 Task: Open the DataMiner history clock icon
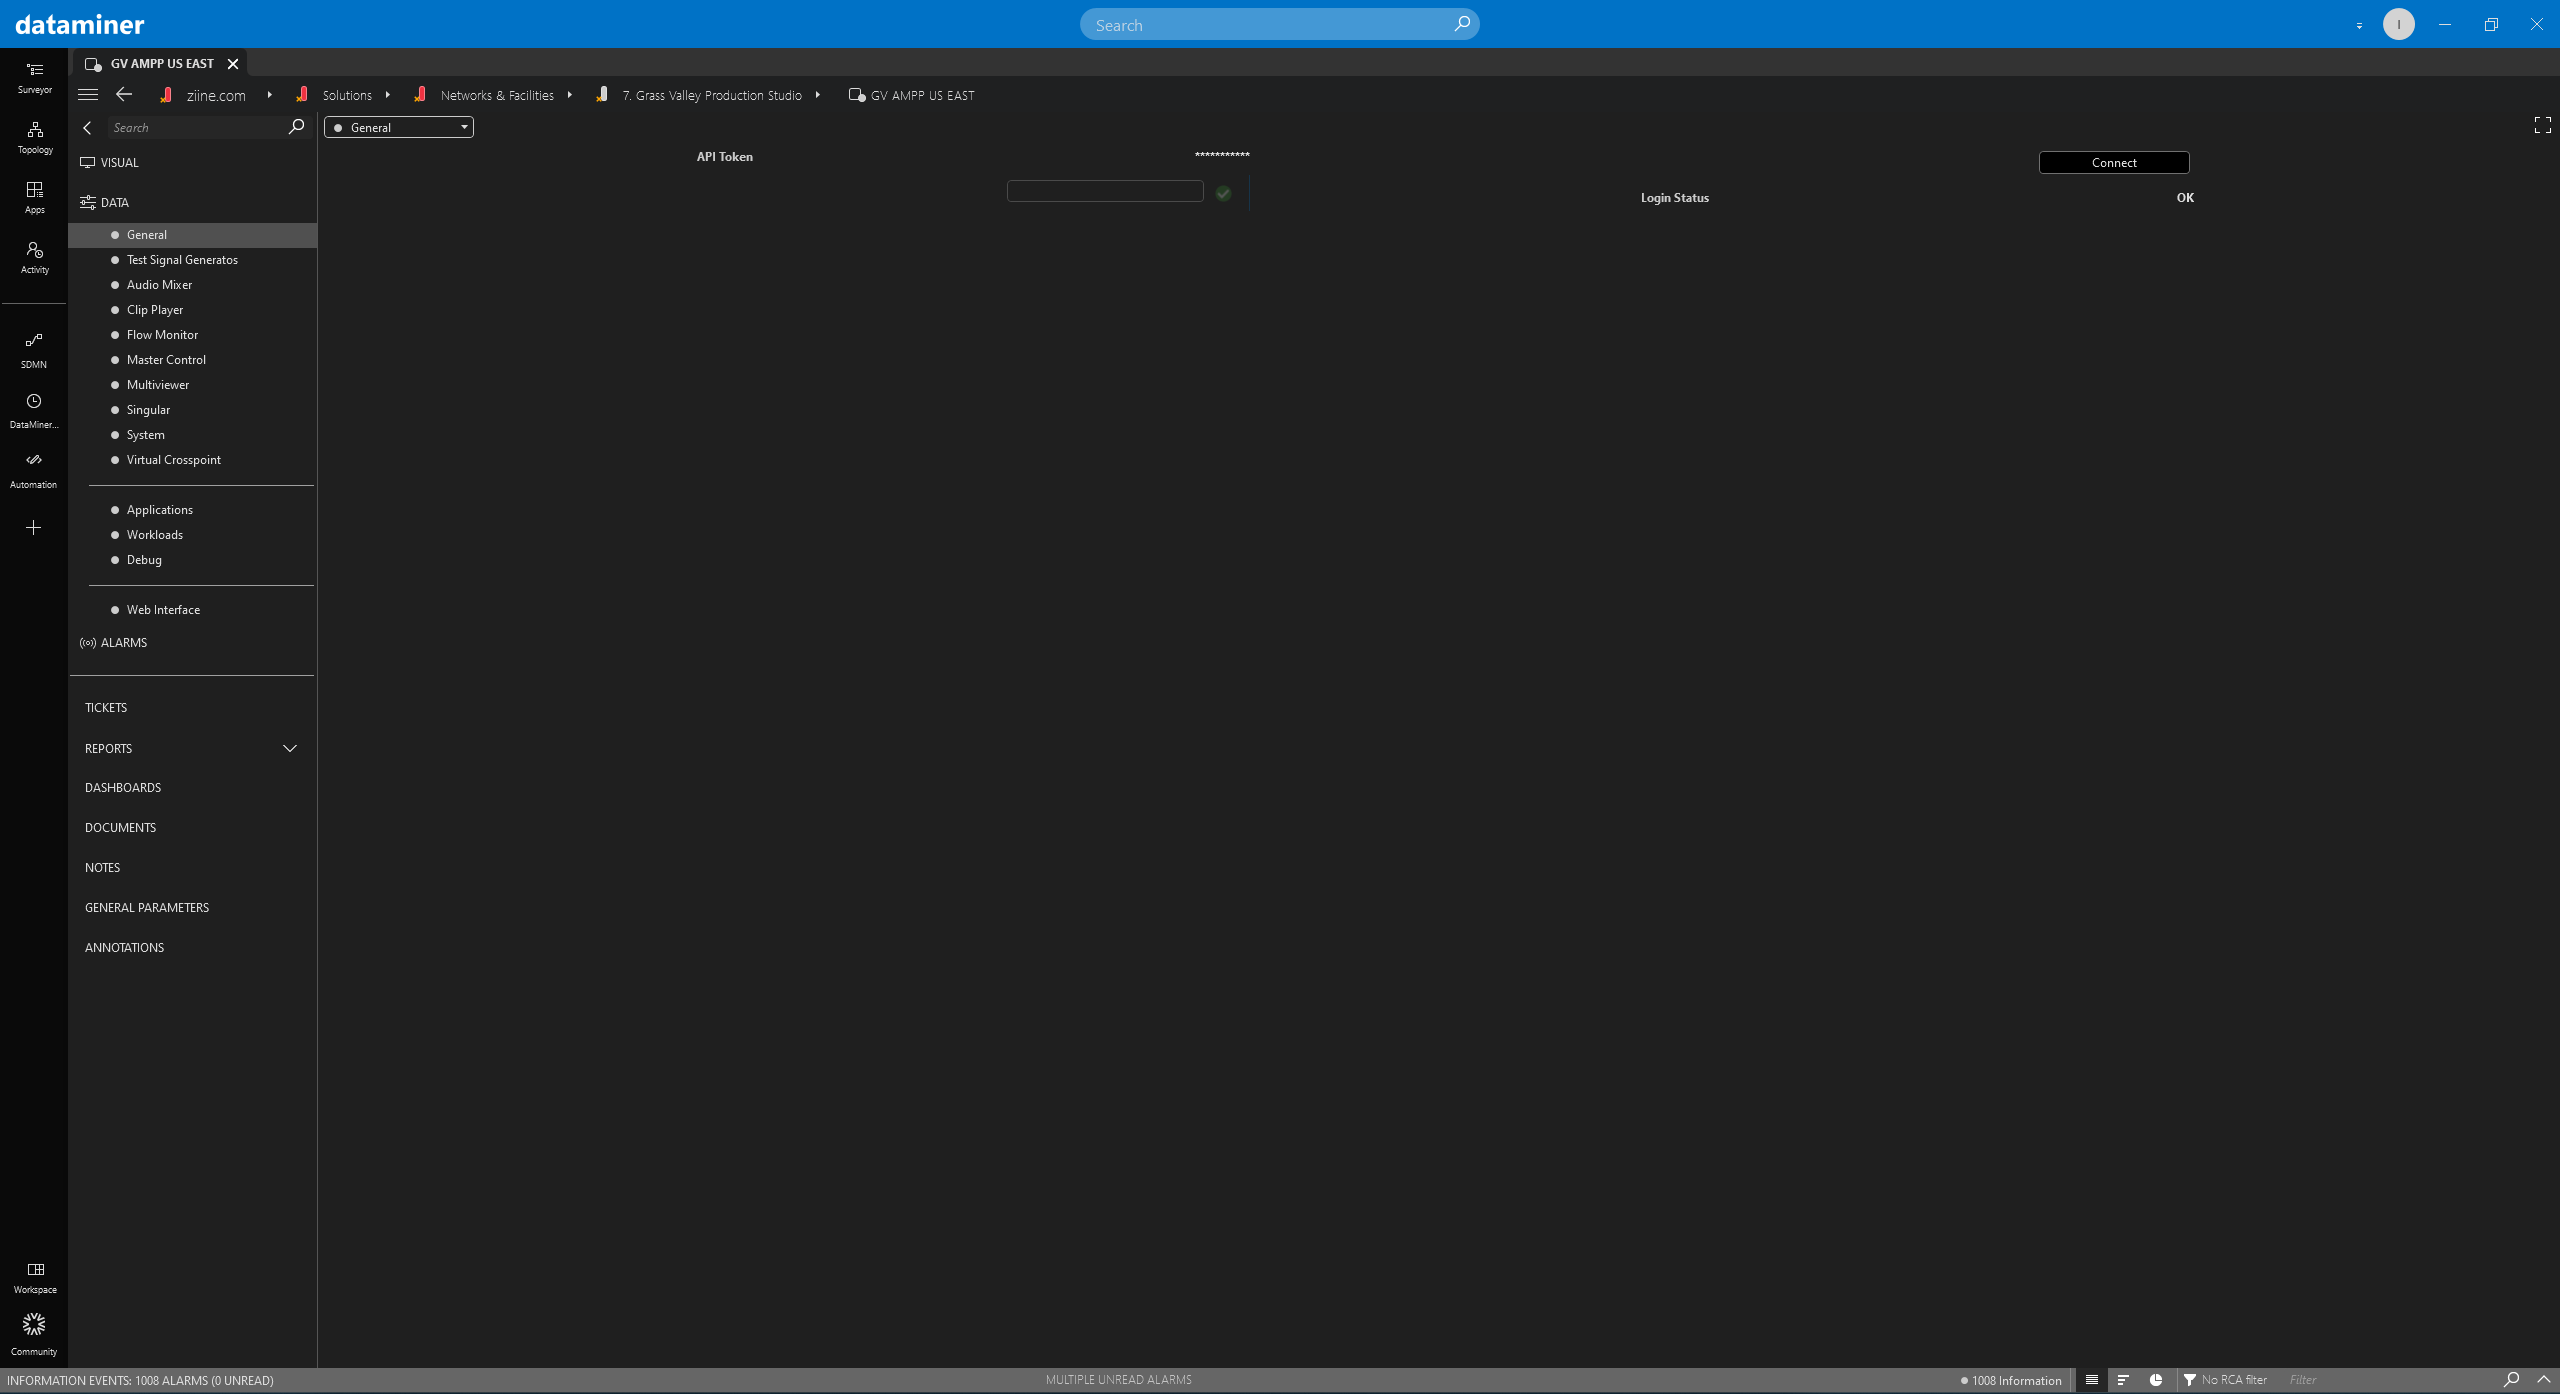click(34, 401)
